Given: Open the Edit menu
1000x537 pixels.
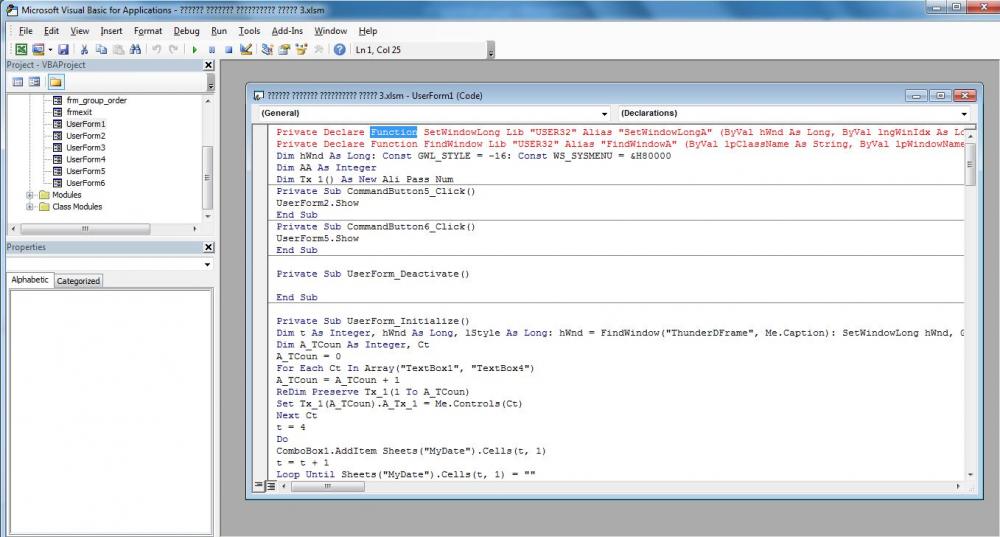Looking at the screenshot, I should [x=51, y=31].
